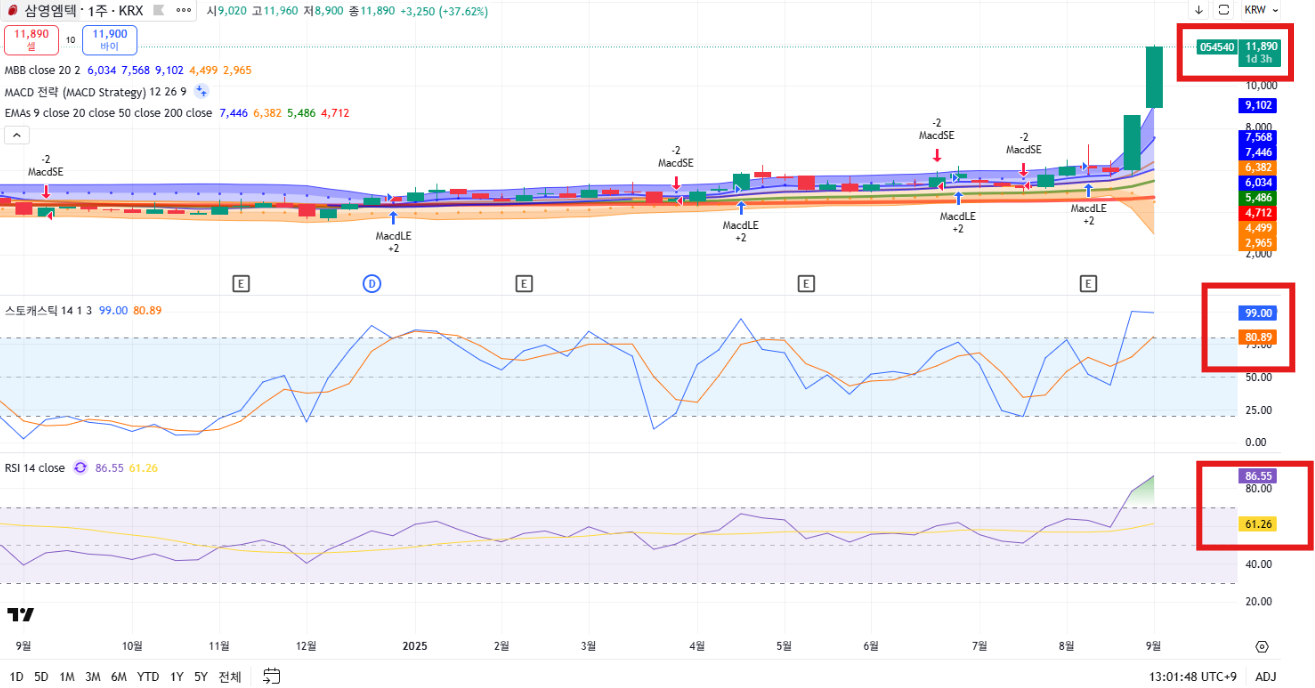Image resolution: width=1315 pixels, height=688 pixels.
Task: Open the three-dot more menu beside symbol
Action: pyautogui.click(x=183, y=11)
